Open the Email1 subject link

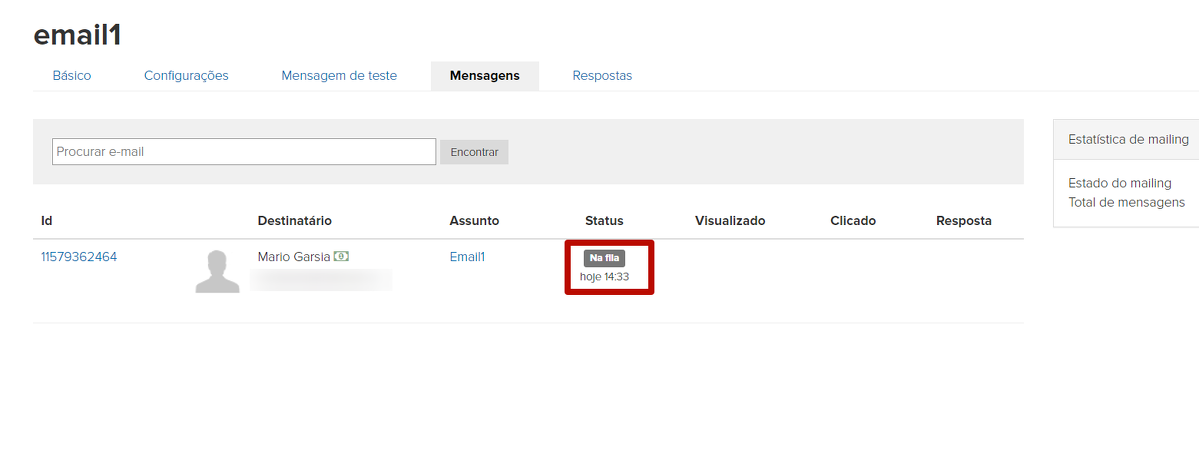pyautogui.click(x=467, y=257)
